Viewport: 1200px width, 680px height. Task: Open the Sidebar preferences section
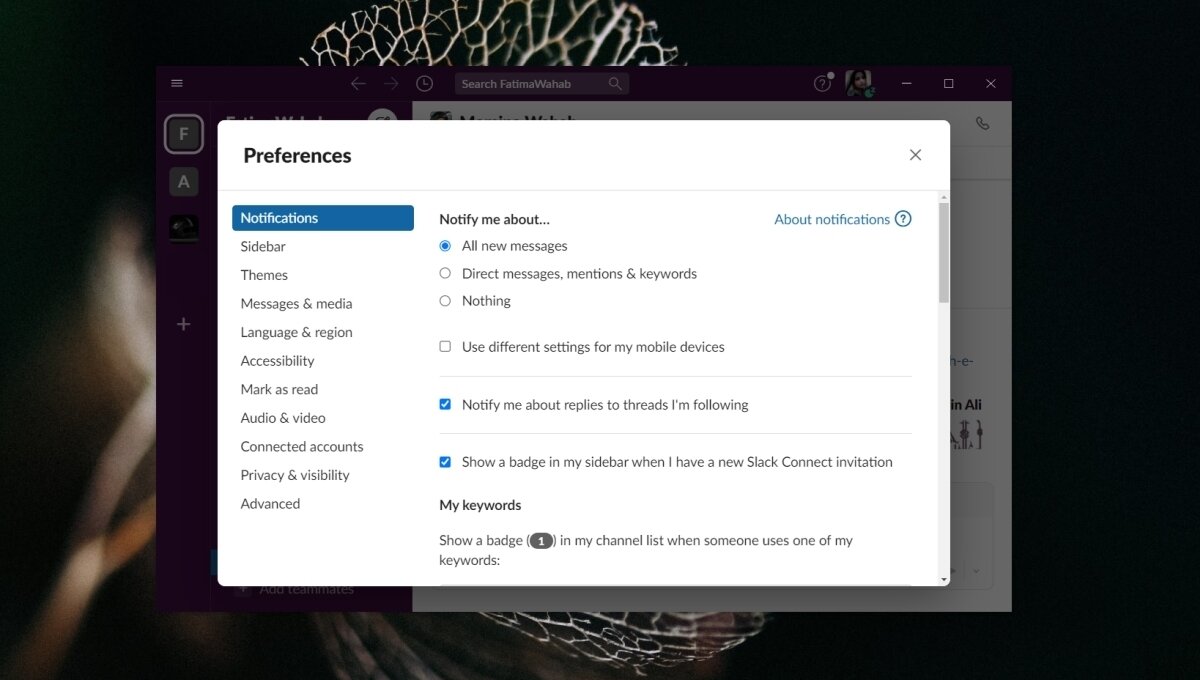tap(263, 246)
